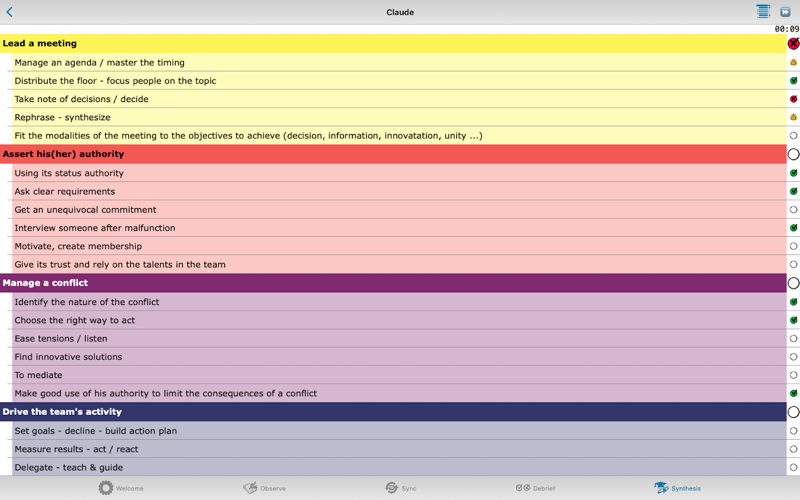Go to the Debrief tab
Image resolution: width=800 pixels, height=500 pixels.
[x=535, y=488]
